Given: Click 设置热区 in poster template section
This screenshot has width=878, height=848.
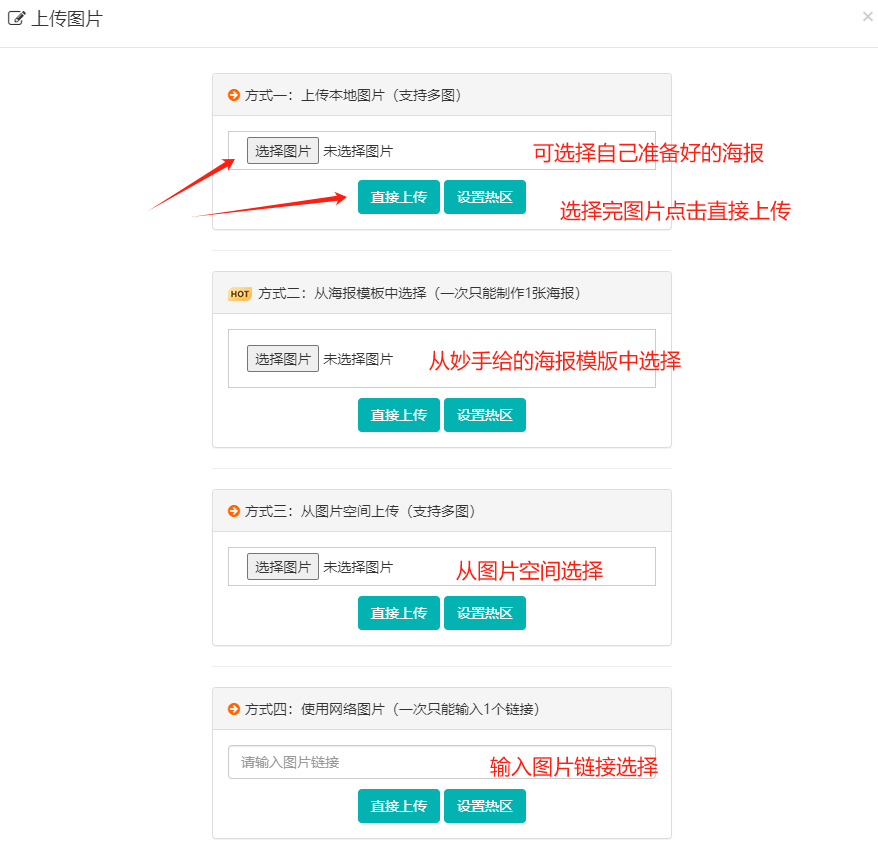Looking at the screenshot, I should pyautogui.click(x=484, y=415).
